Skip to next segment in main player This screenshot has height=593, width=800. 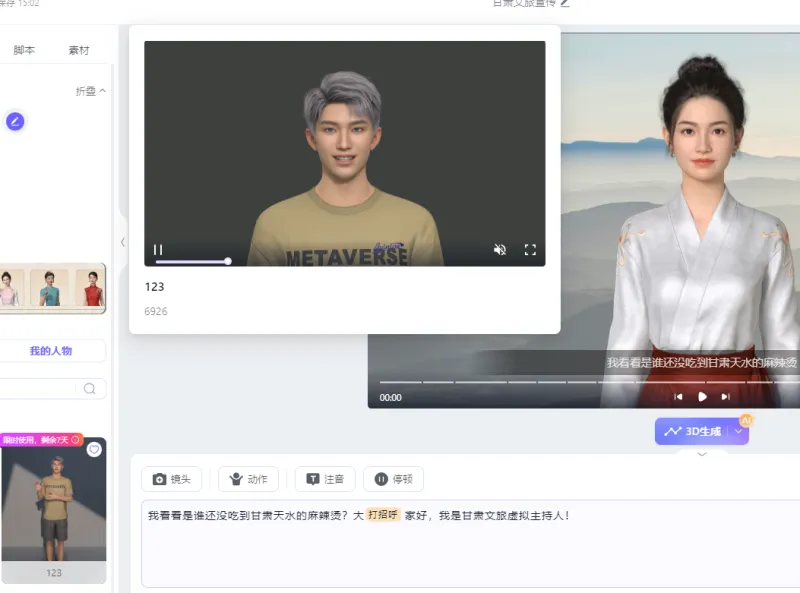pos(726,397)
